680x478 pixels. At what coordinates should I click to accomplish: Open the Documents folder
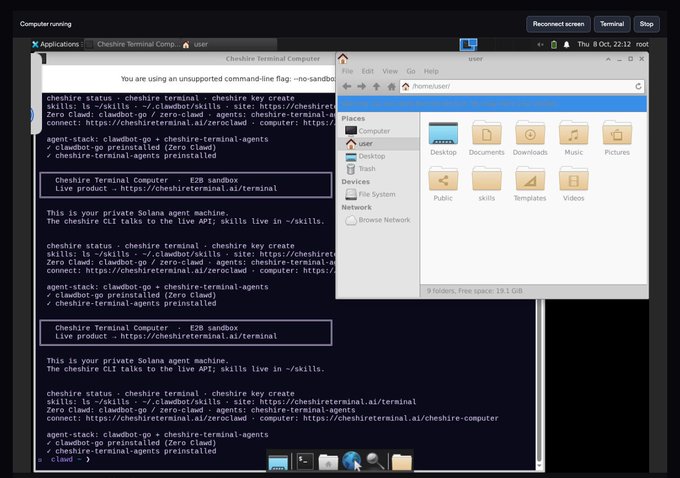click(x=487, y=138)
